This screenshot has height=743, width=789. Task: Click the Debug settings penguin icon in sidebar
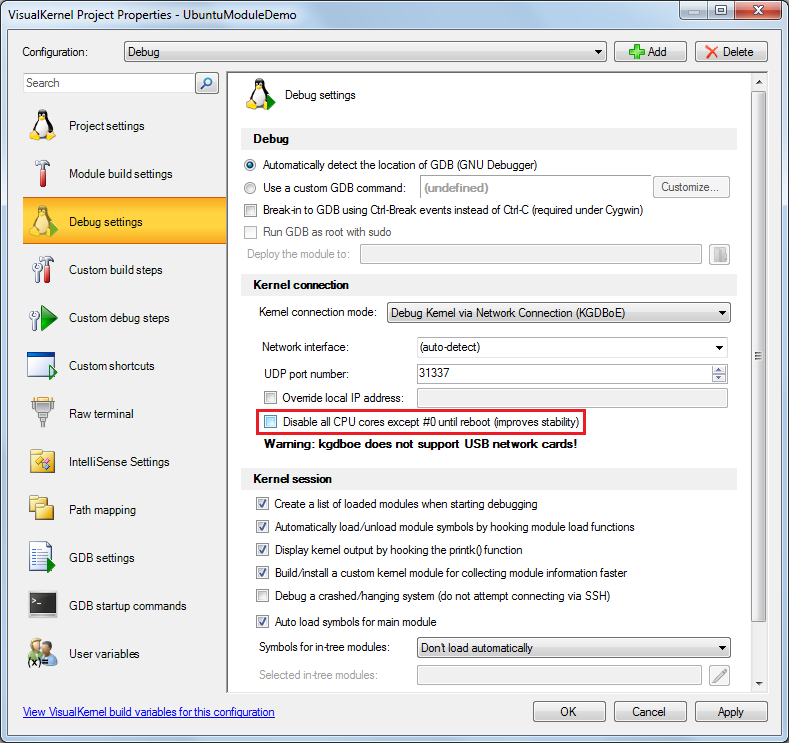point(42,221)
